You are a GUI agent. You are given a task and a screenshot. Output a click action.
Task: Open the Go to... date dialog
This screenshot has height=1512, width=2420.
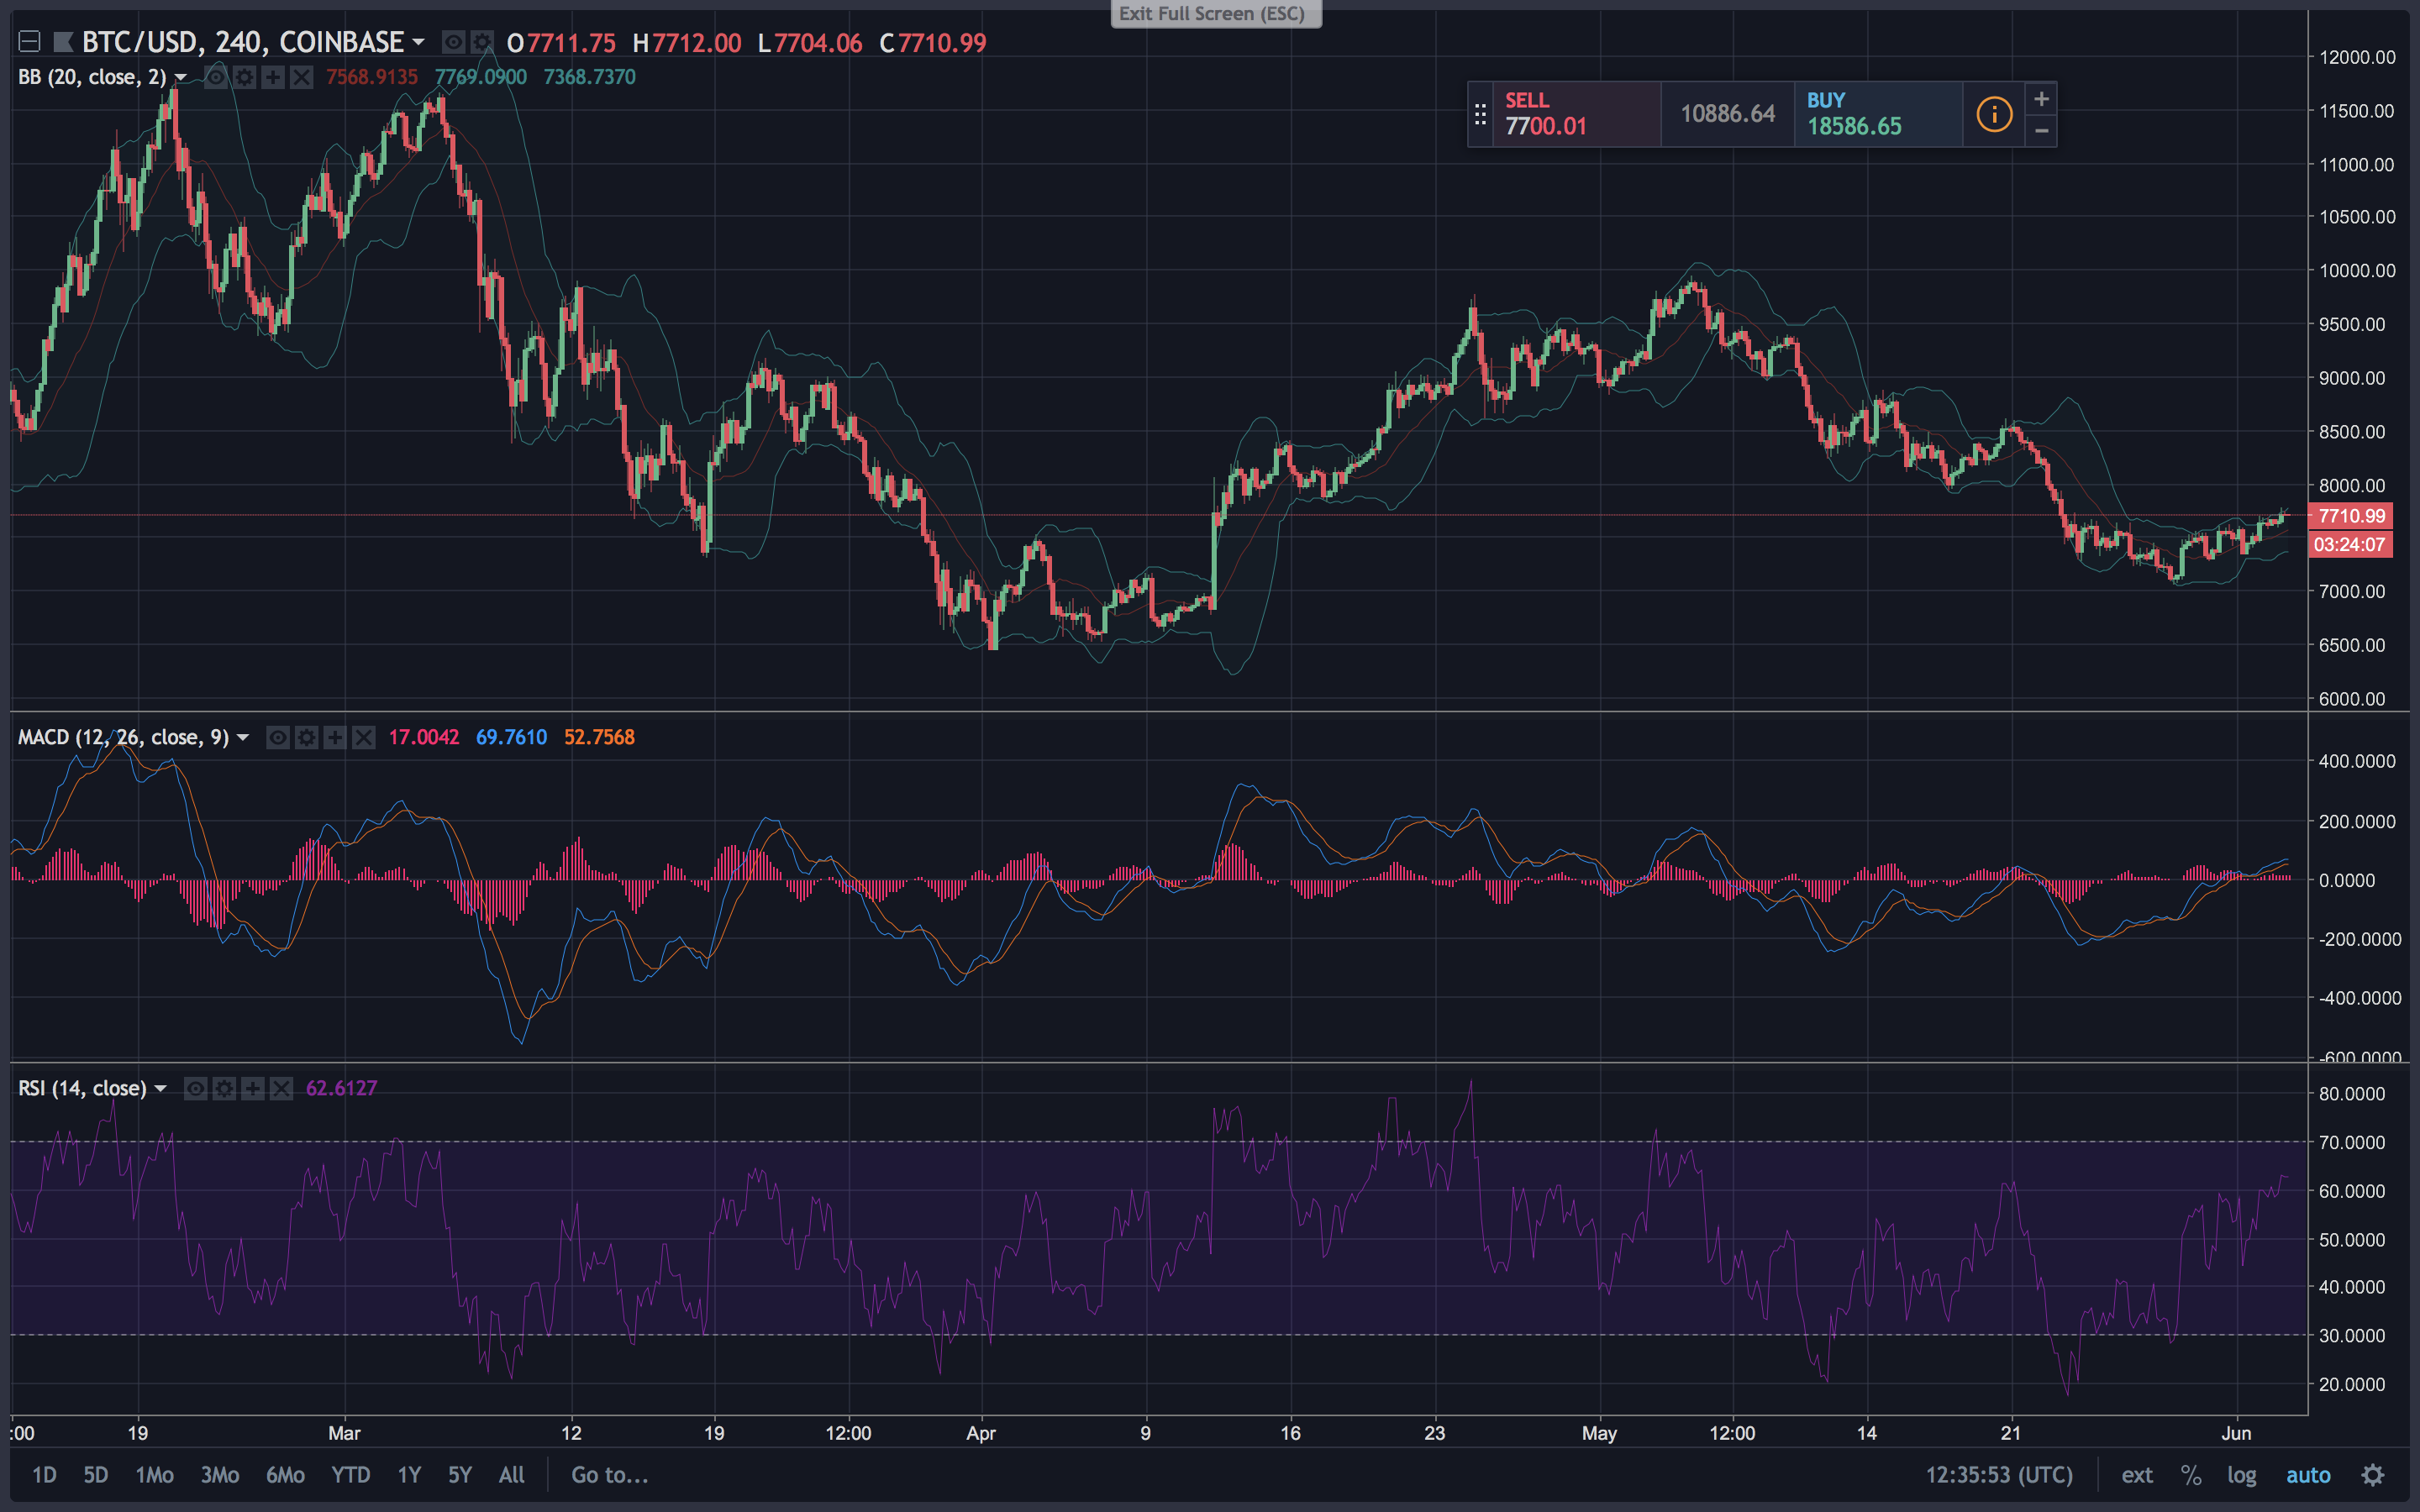(x=610, y=1475)
